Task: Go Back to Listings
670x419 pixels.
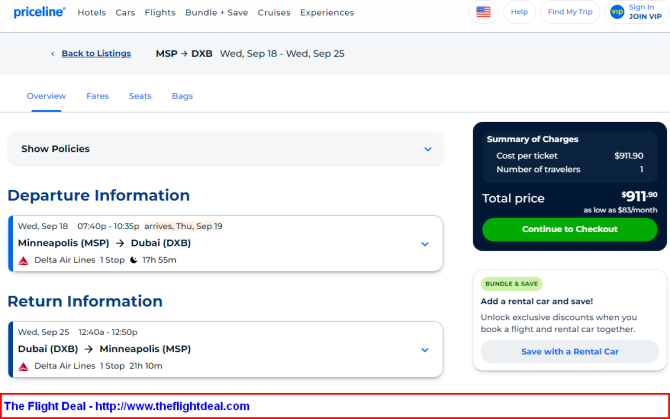Action: (x=96, y=53)
